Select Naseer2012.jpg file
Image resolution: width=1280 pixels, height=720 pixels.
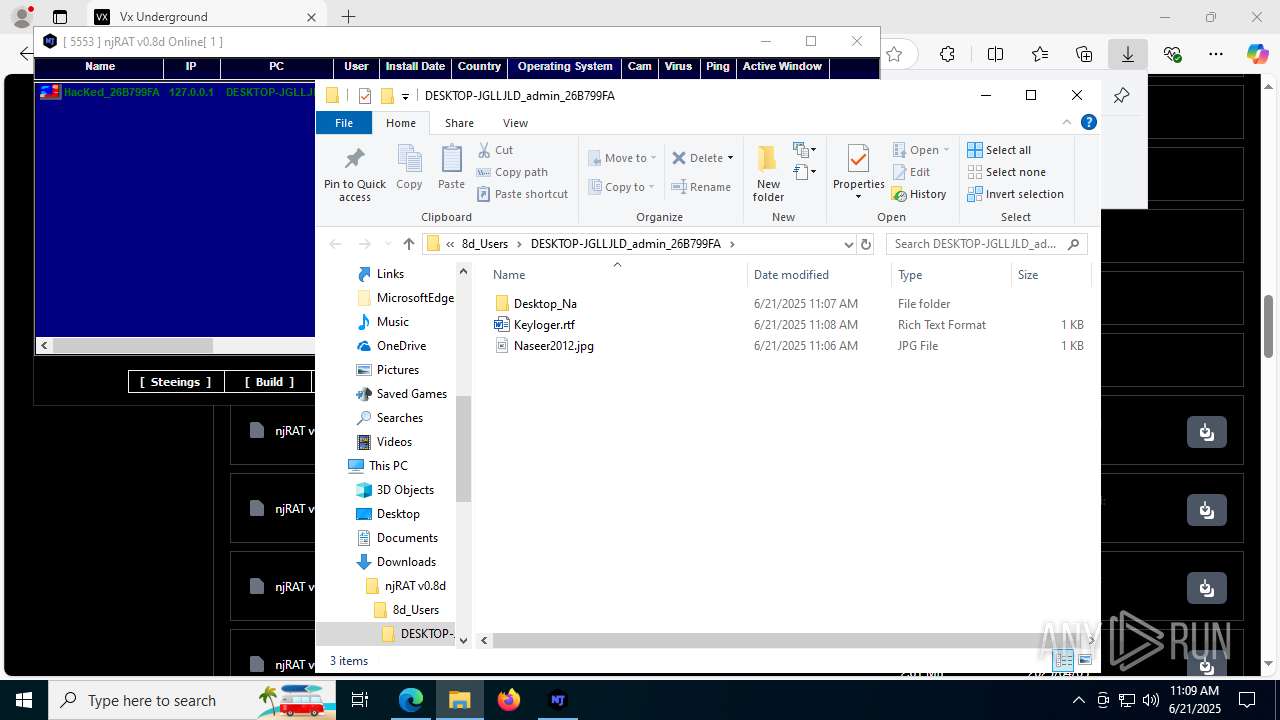tap(553, 346)
